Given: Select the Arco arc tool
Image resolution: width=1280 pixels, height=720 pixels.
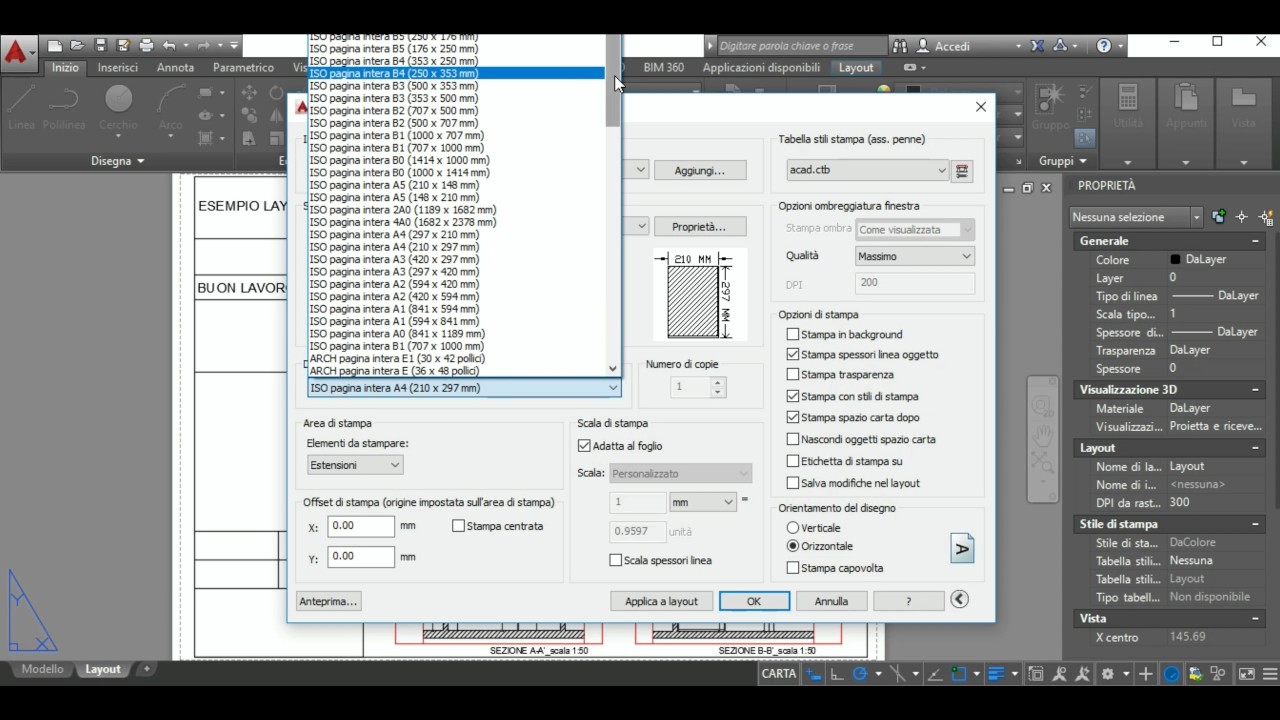Looking at the screenshot, I should (x=171, y=108).
